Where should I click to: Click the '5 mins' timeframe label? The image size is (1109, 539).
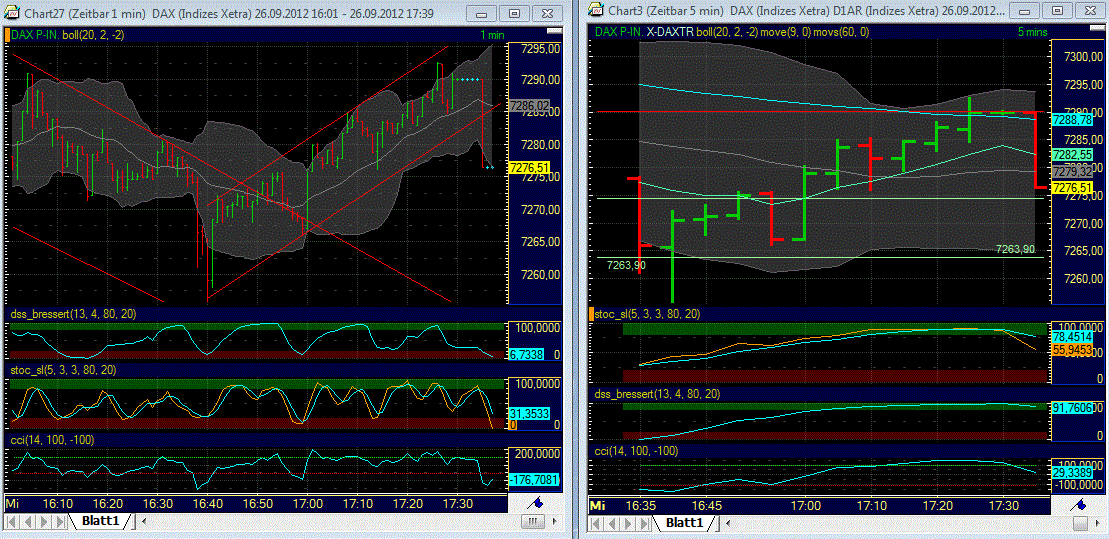pos(1031,31)
